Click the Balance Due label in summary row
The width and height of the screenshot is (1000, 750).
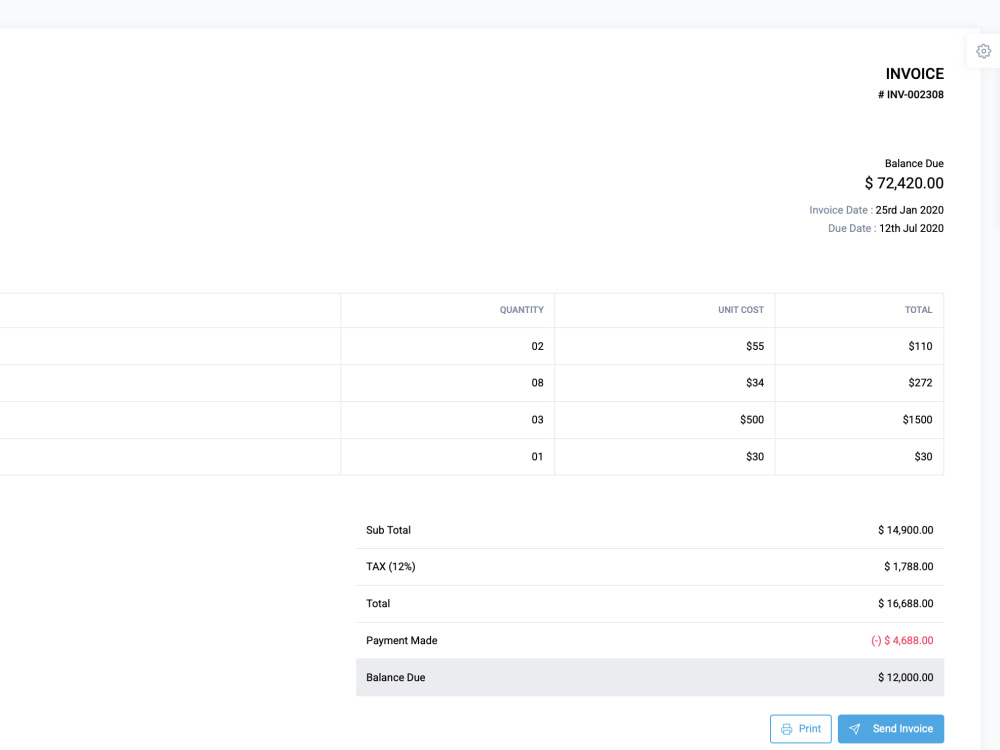point(395,678)
